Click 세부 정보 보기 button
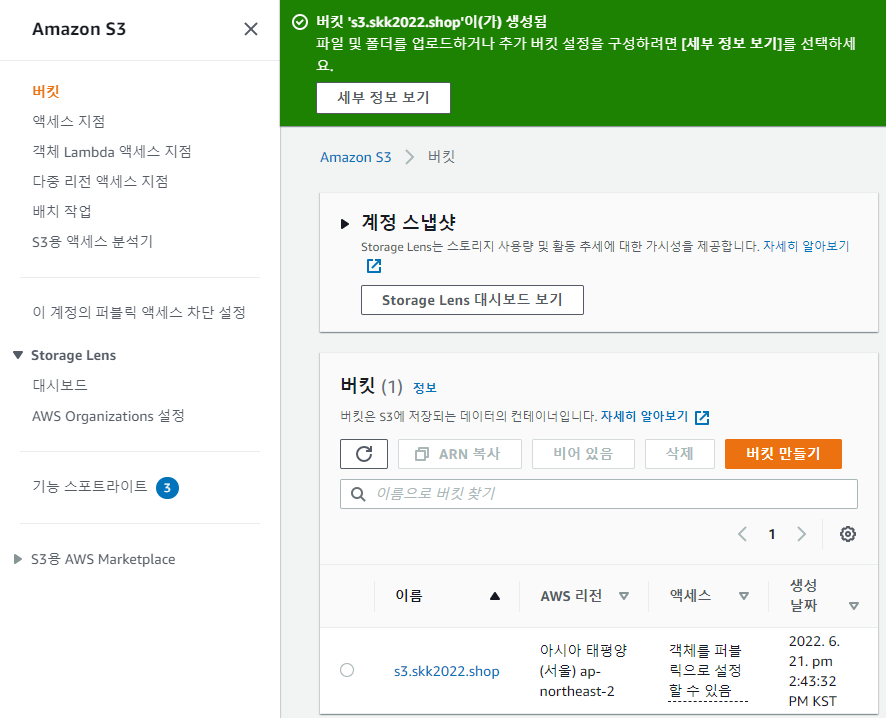This screenshot has width=886, height=718. (383, 98)
